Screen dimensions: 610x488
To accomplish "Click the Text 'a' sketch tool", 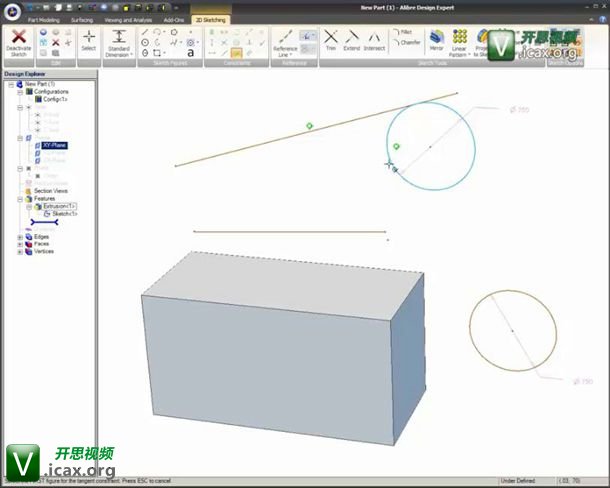I will coord(190,53).
